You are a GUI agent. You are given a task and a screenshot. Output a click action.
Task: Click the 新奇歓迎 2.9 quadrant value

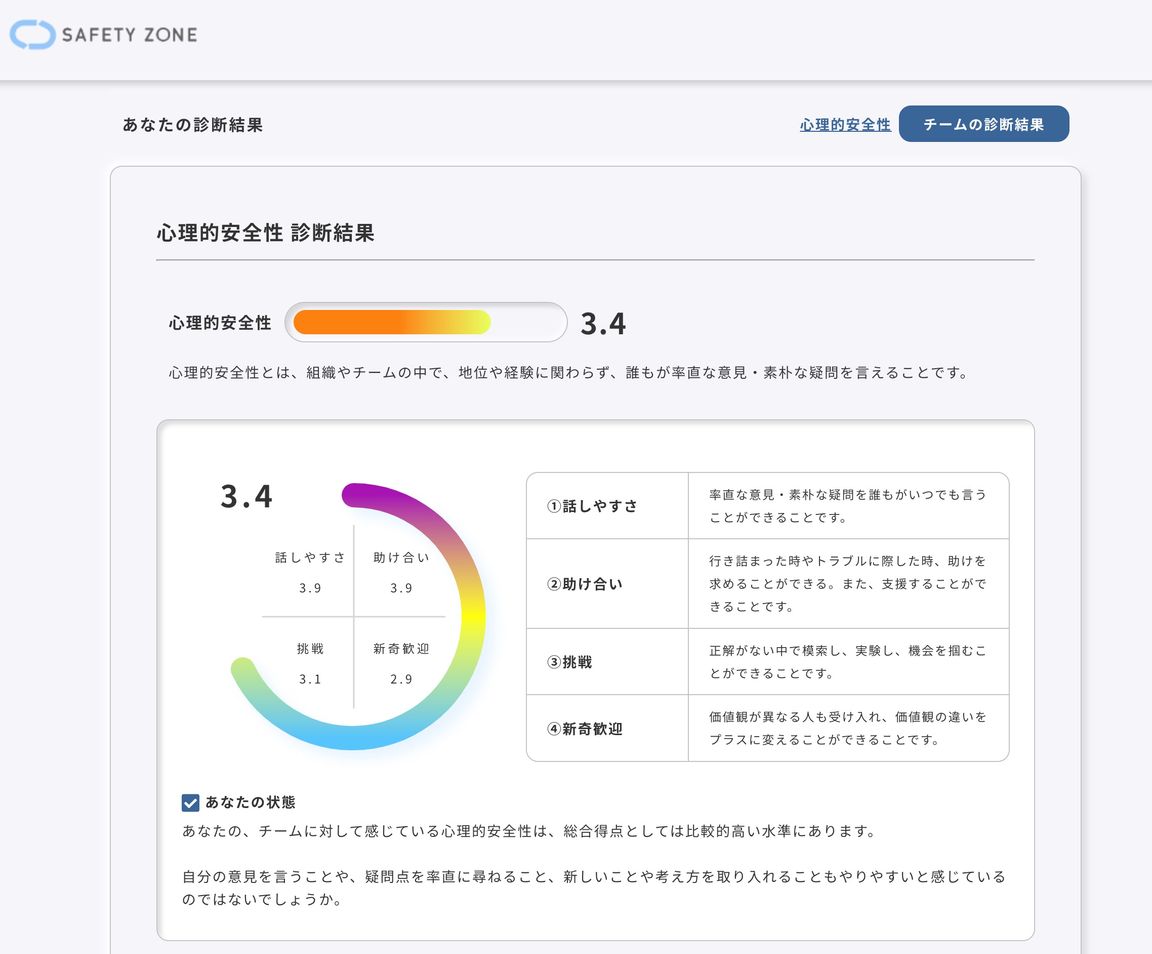point(401,679)
